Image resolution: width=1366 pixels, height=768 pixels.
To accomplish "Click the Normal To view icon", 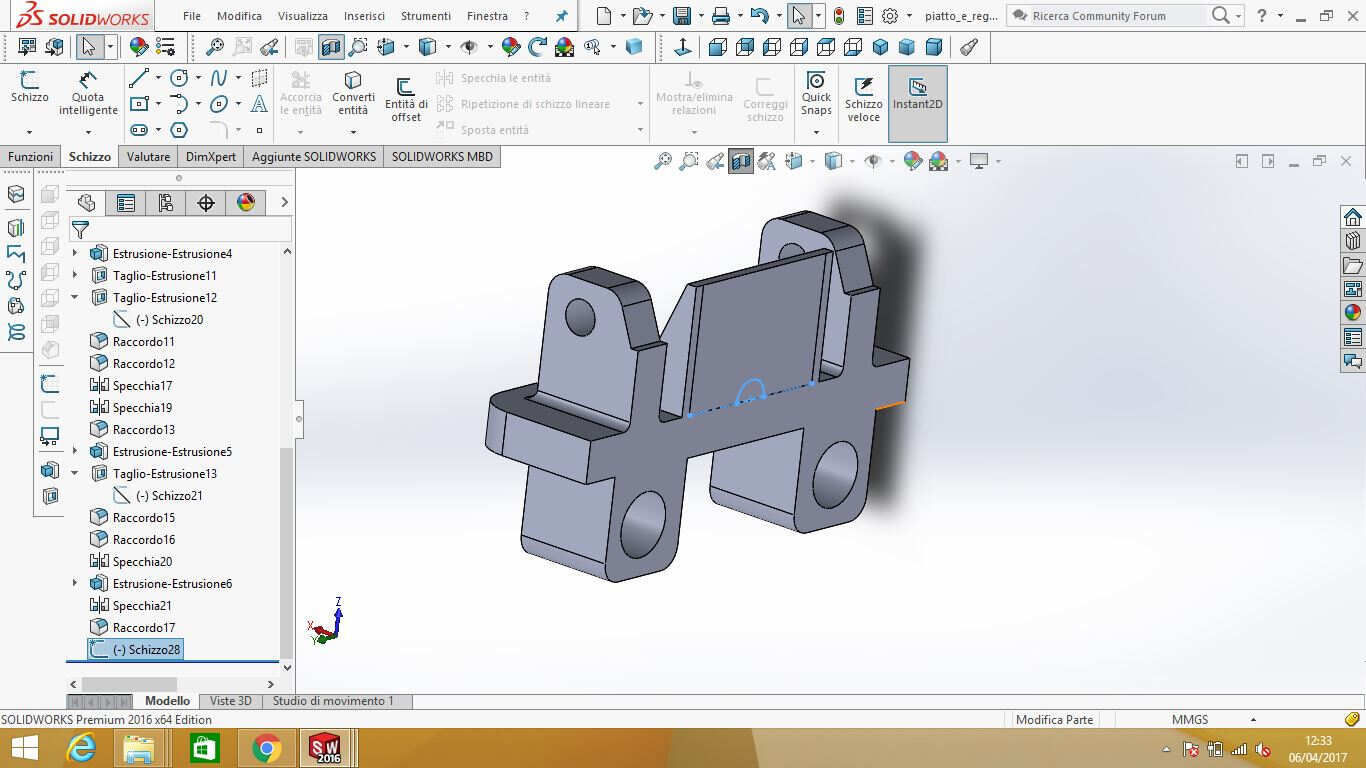I will [x=682, y=47].
